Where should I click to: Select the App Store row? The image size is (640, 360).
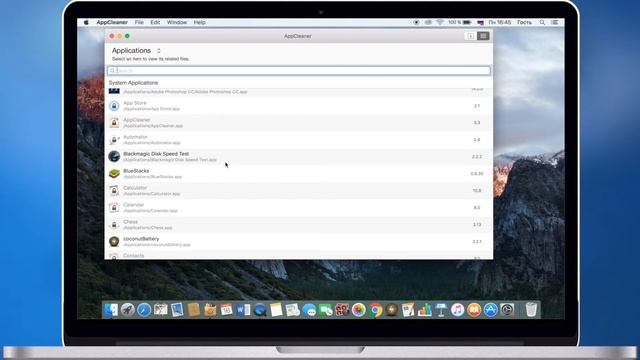pyautogui.click(x=298, y=106)
